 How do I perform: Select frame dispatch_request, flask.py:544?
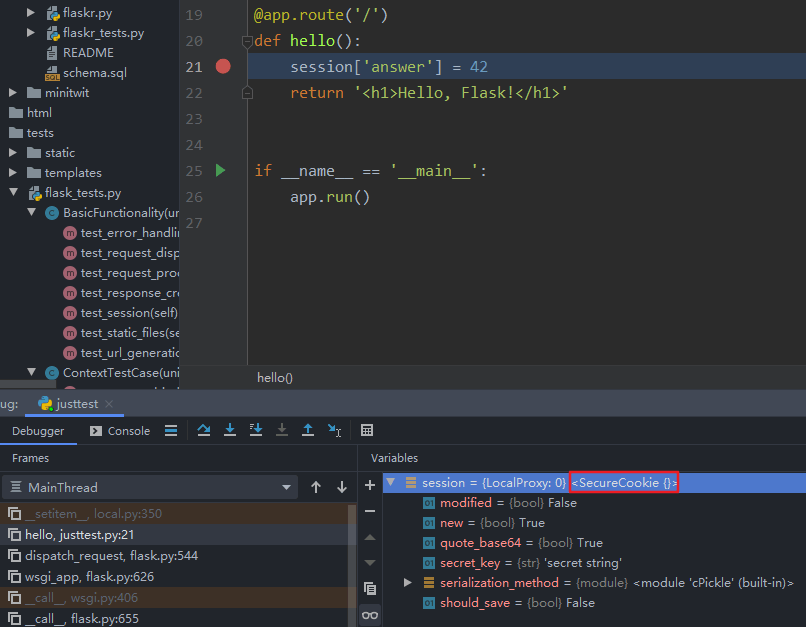pyautogui.click(x=175, y=556)
